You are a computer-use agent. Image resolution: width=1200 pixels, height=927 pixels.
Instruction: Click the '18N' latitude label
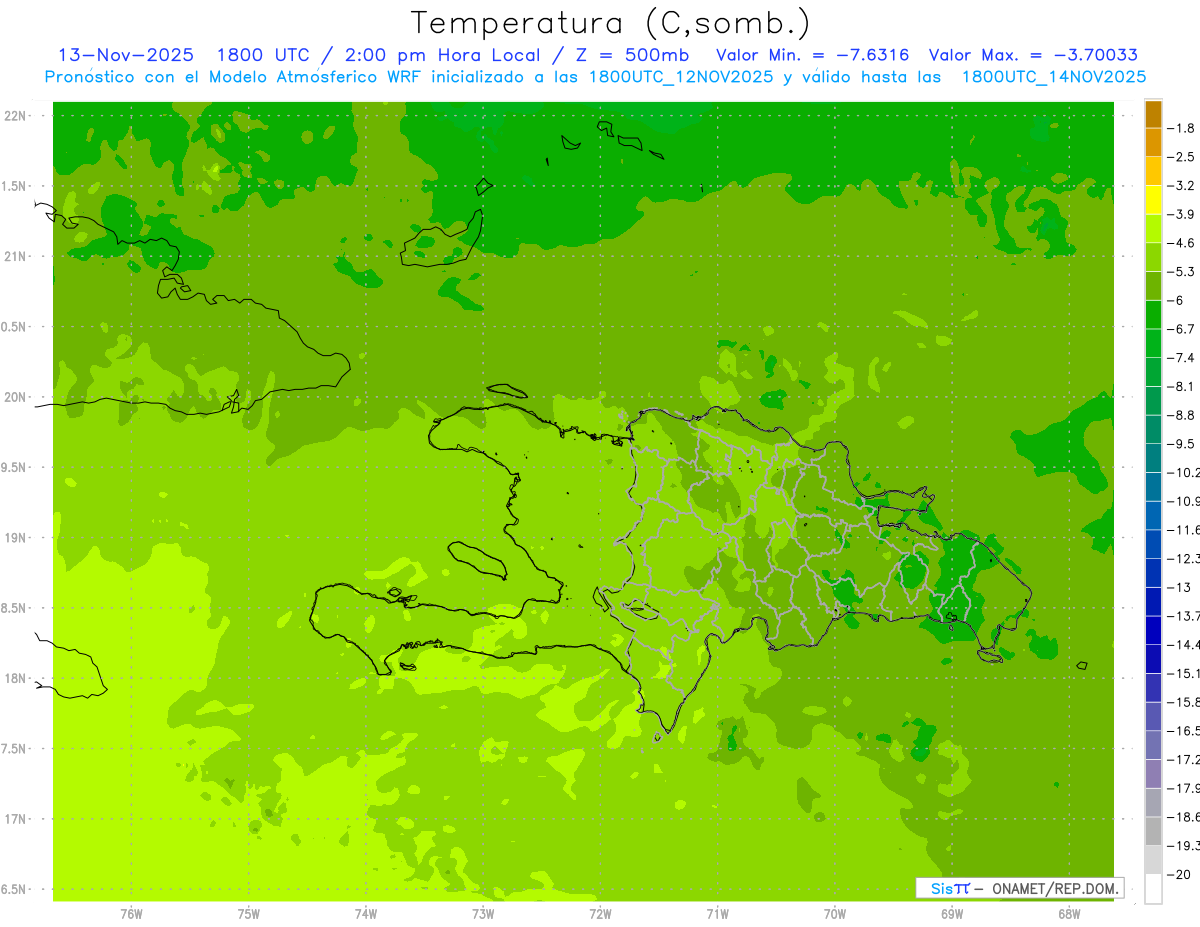[x=15, y=678]
